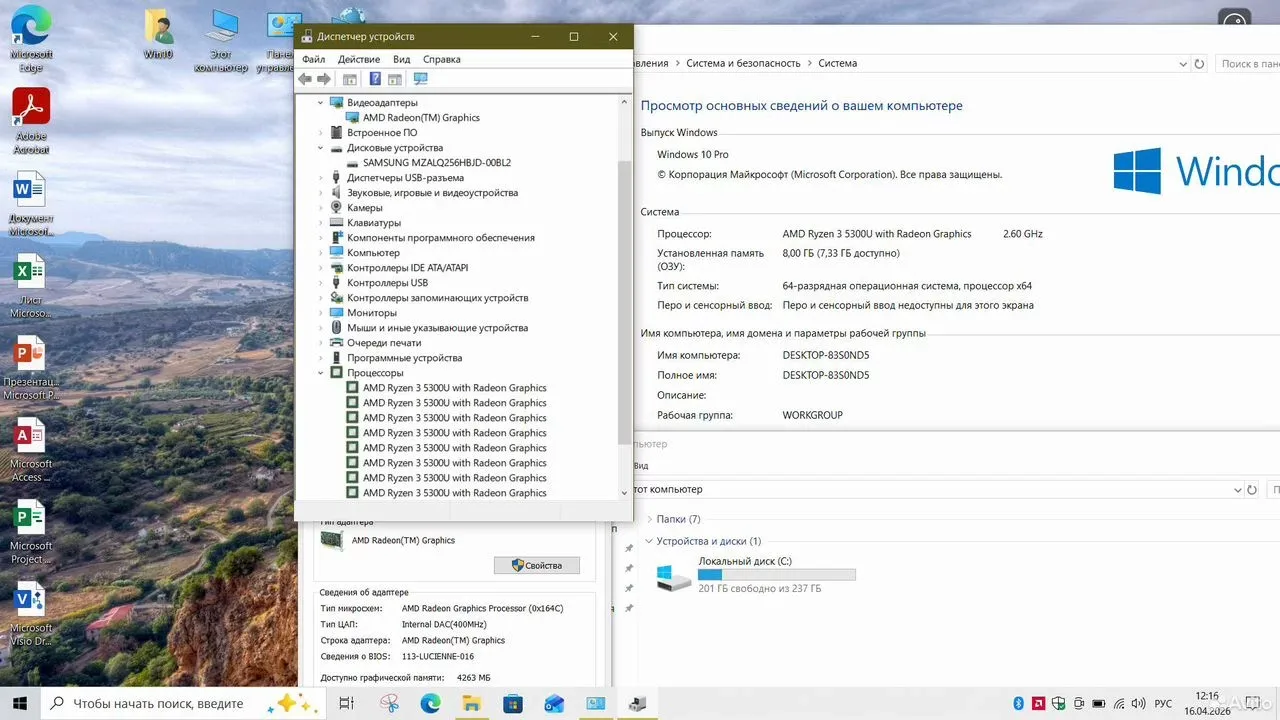Select Звуковые, игровые и видеоустройства row
1280x720 pixels.
(432, 193)
